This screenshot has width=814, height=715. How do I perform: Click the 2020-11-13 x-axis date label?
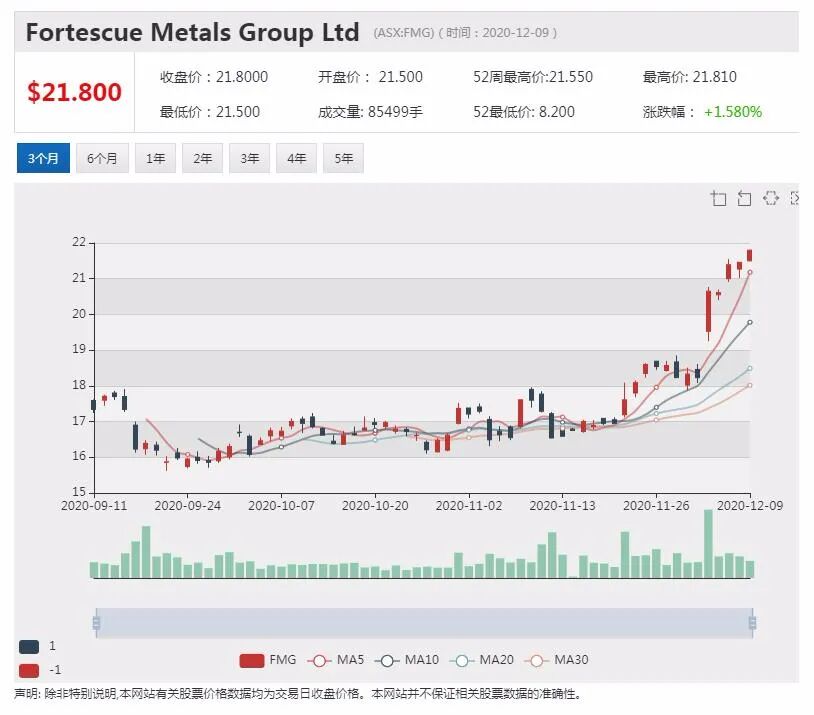[x=562, y=506]
